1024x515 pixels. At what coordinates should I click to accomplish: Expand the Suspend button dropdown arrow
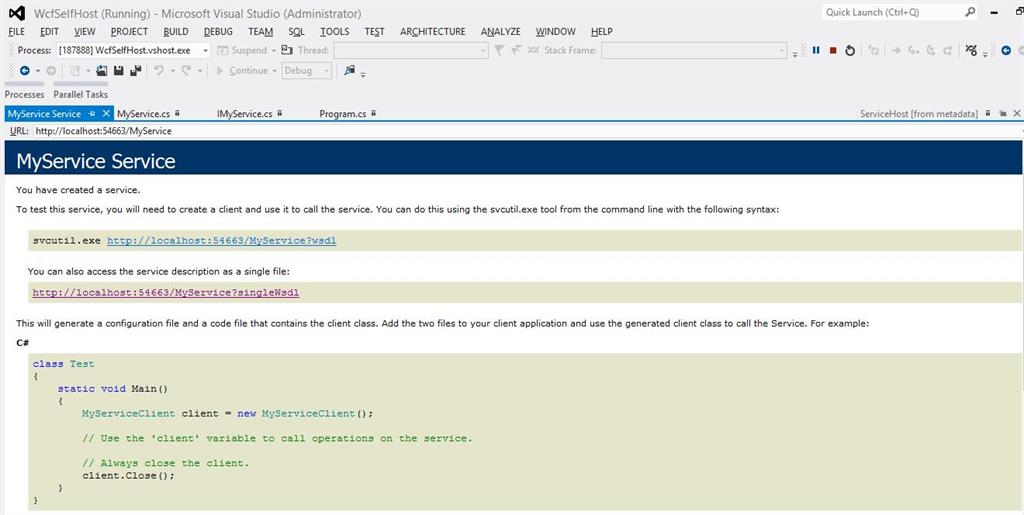coord(274,50)
